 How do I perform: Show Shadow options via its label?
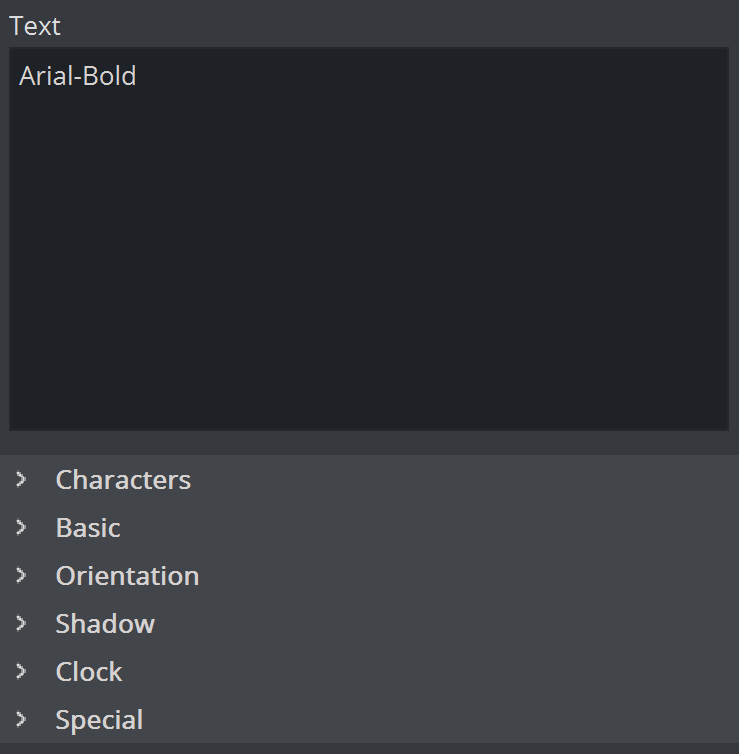pos(105,624)
